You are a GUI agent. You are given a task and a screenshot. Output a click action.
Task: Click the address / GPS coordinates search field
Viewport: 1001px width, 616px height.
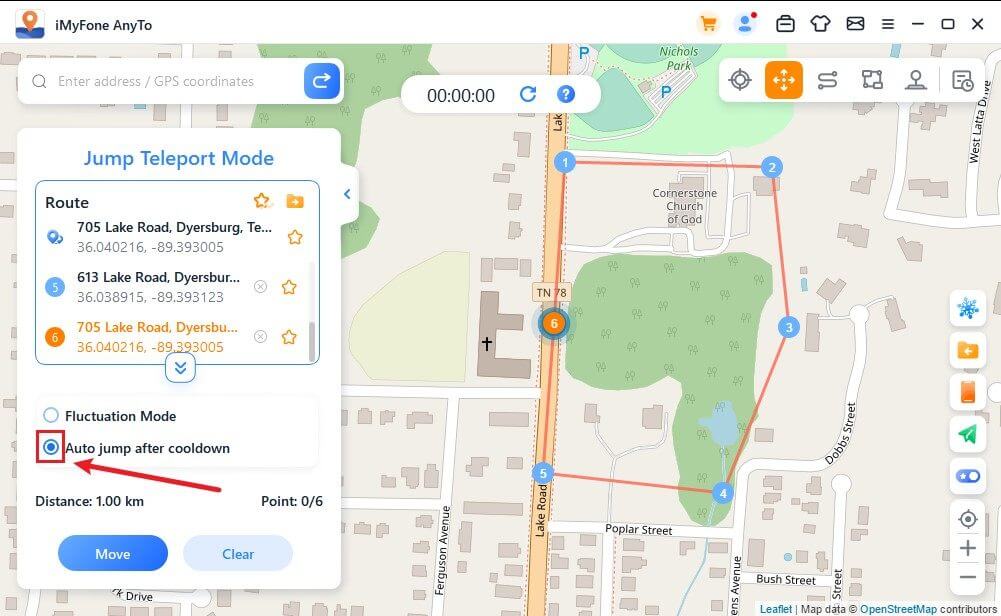pyautogui.click(x=166, y=81)
